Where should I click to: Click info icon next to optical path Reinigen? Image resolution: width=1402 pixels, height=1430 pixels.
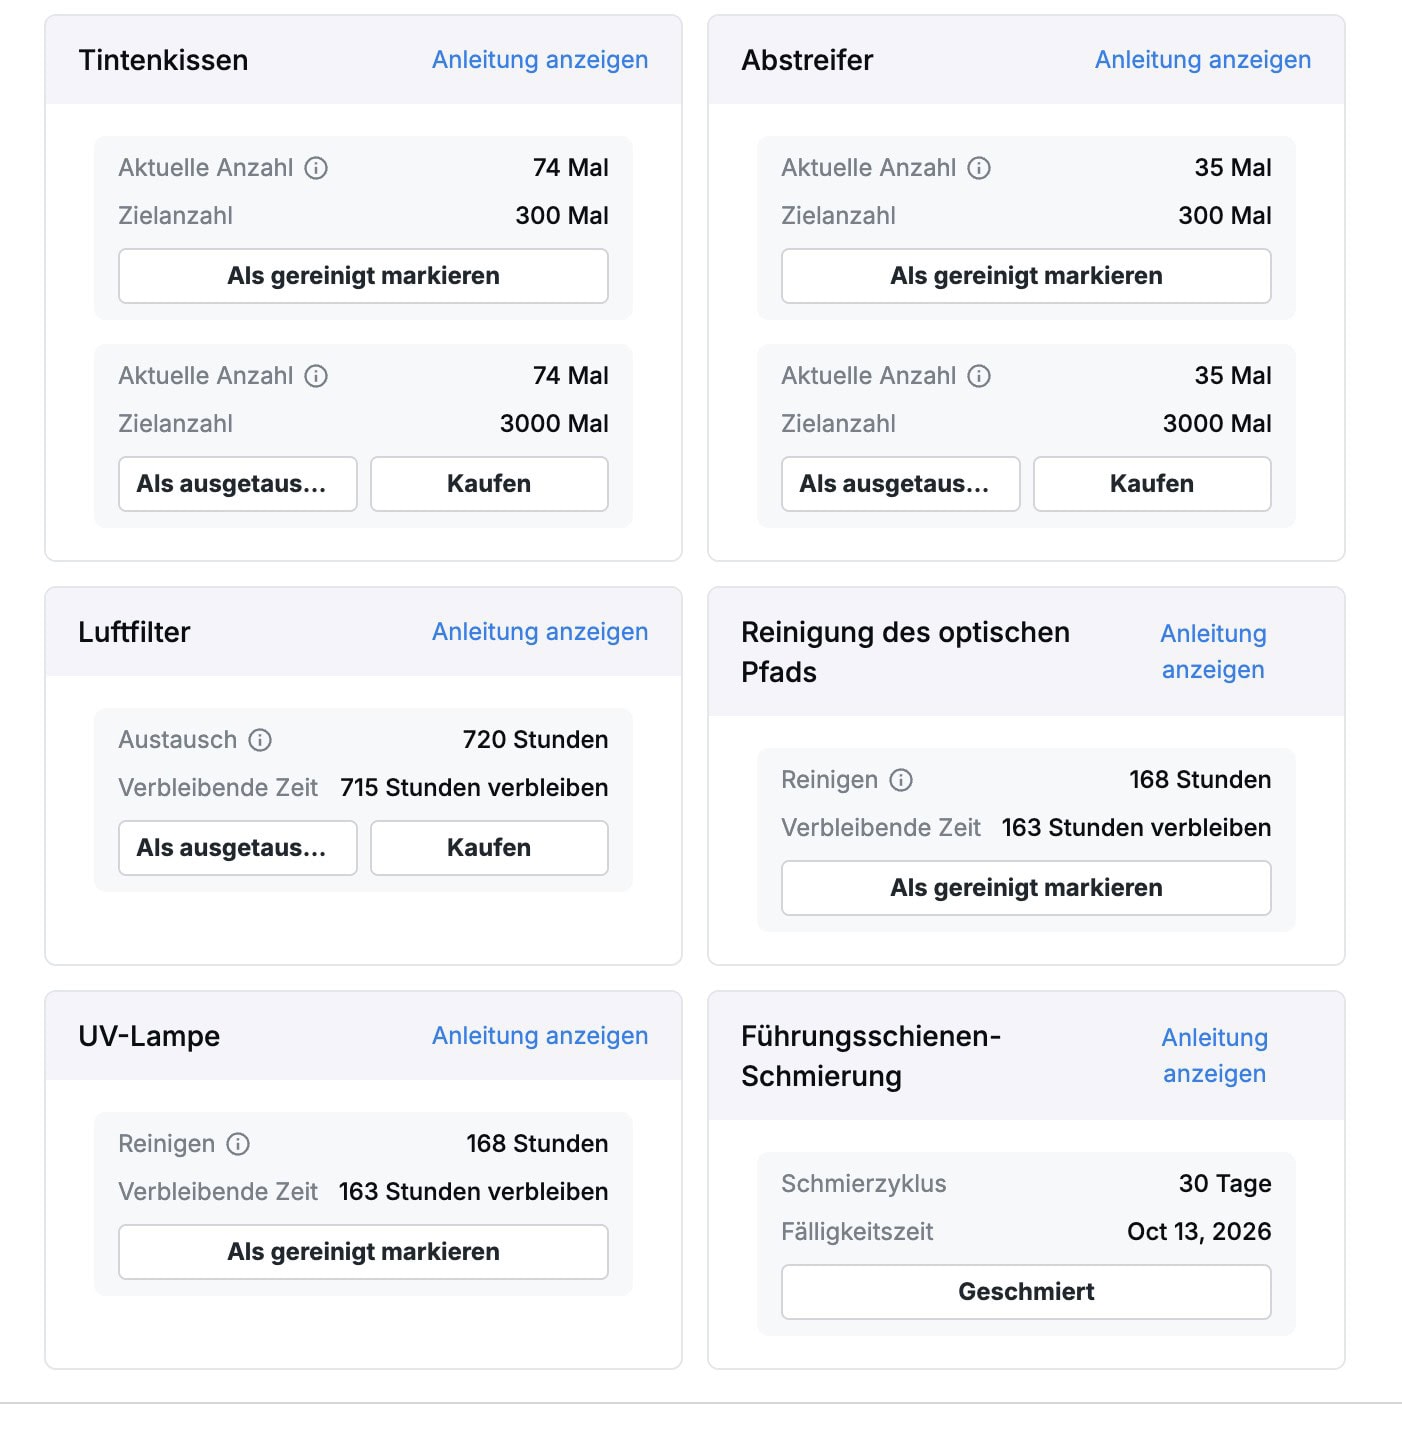tap(901, 780)
